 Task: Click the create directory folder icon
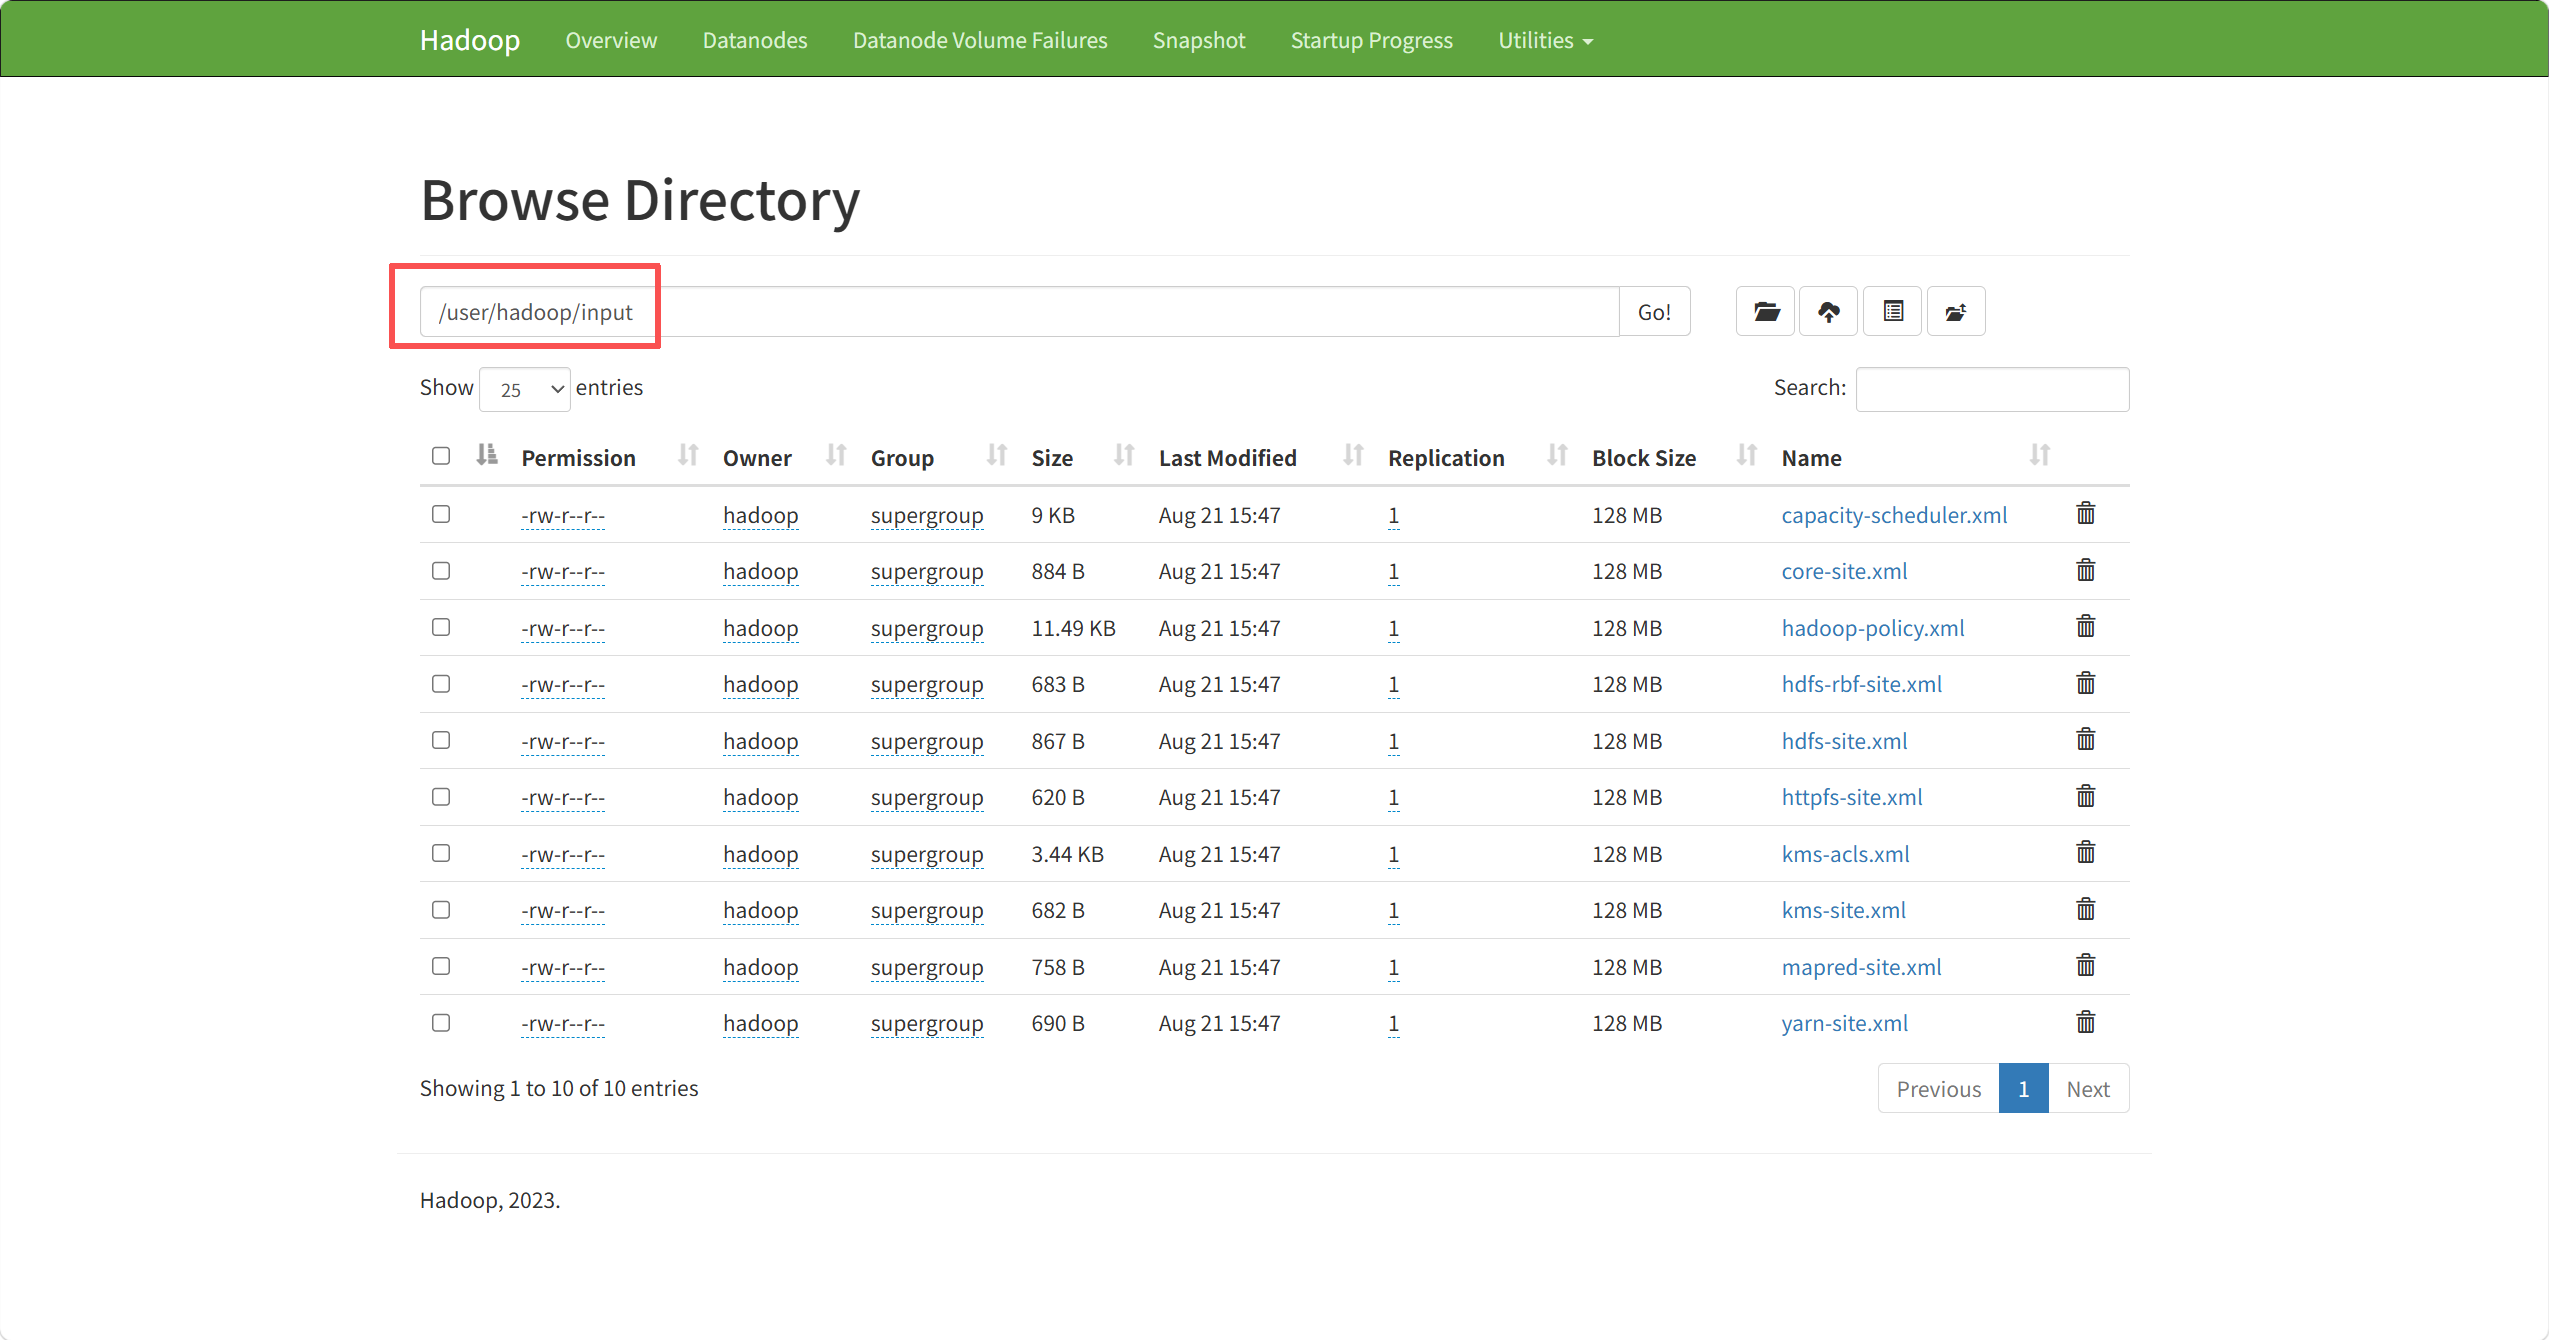(x=1766, y=312)
